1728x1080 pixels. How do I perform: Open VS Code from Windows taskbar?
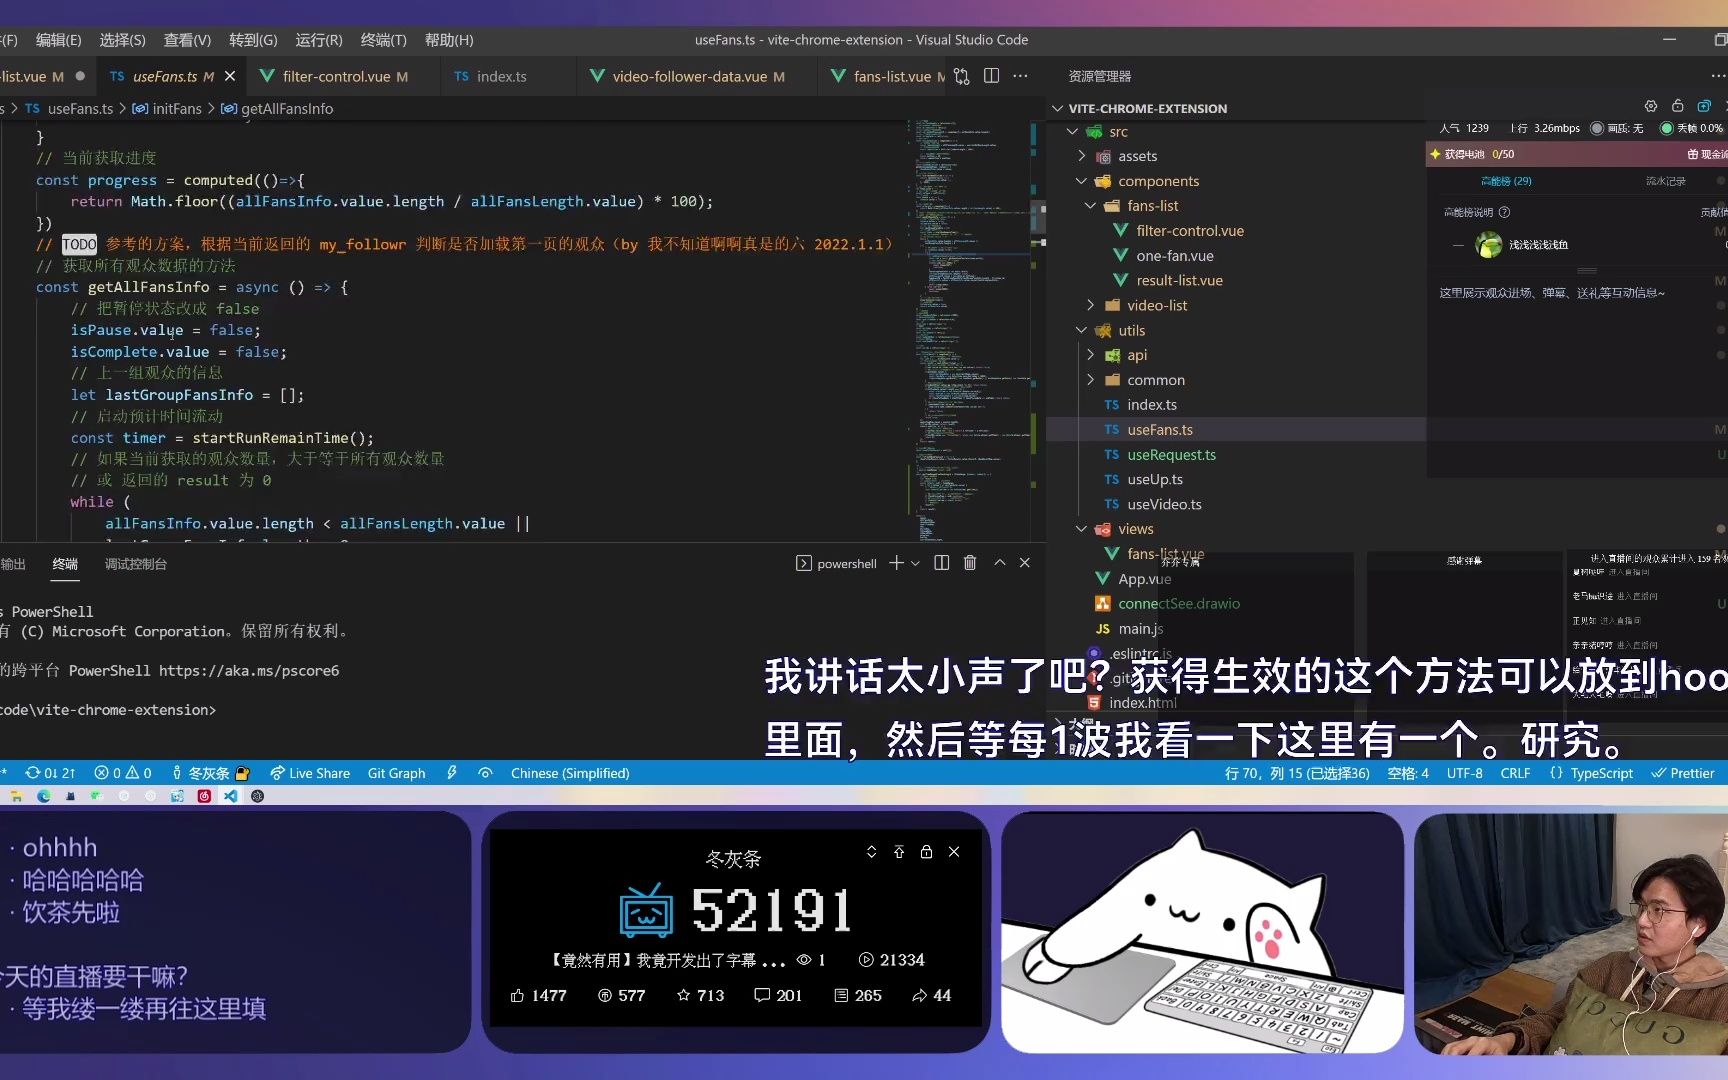[x=231, y=796]
